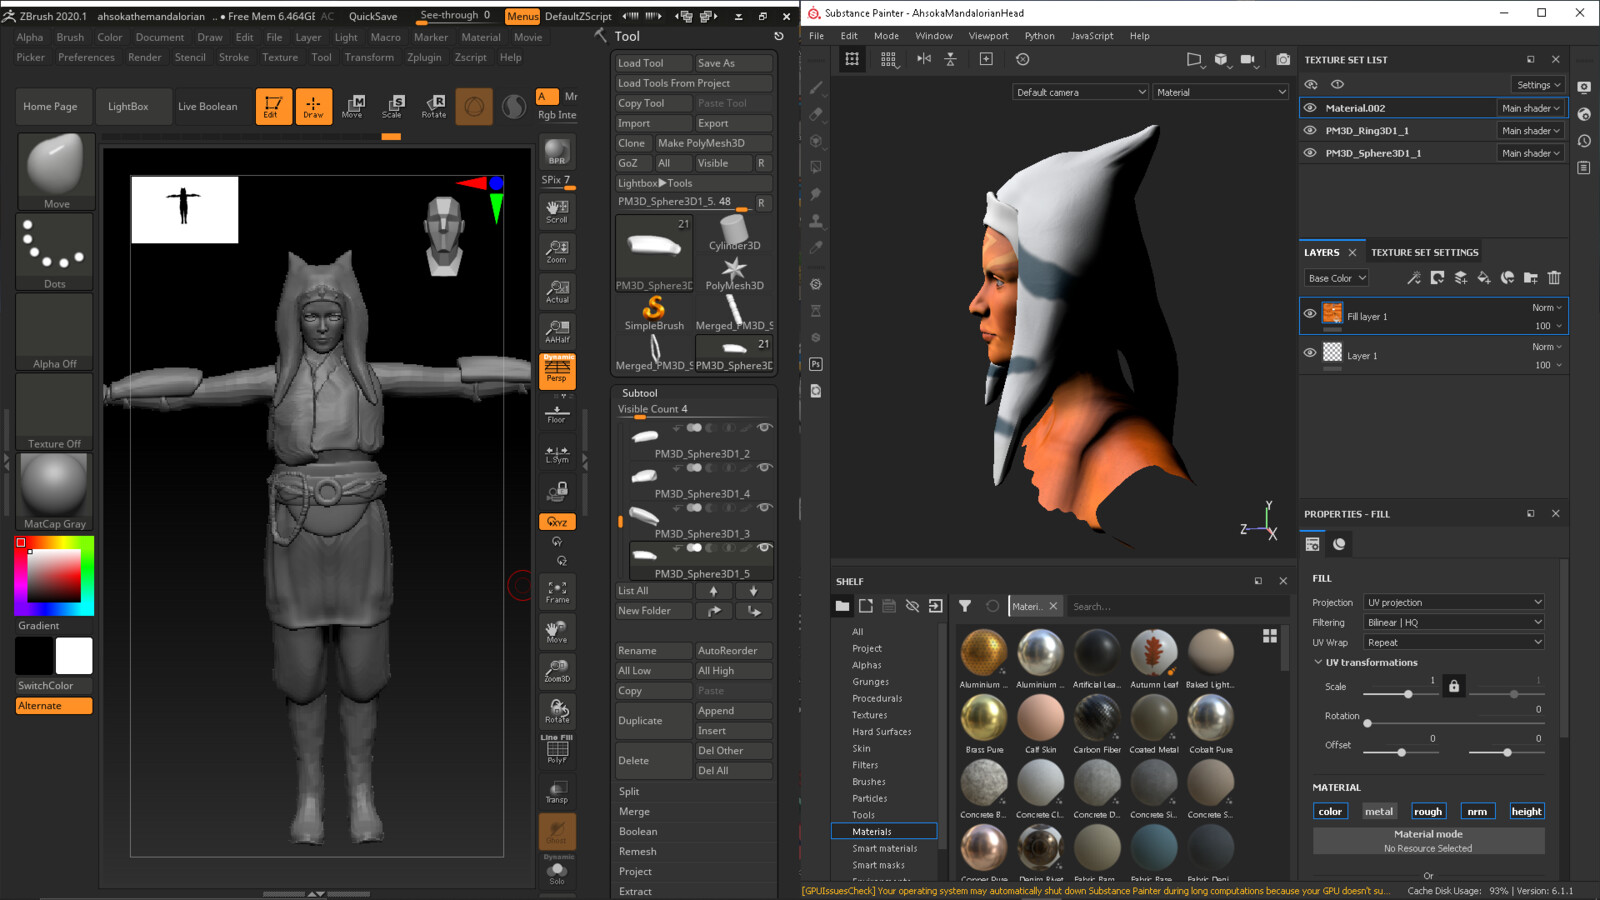The width and height of the screenshot is (1600, 900).
Task: Activate the Edit mode button in ZBrush
Action: click(273, 106)
